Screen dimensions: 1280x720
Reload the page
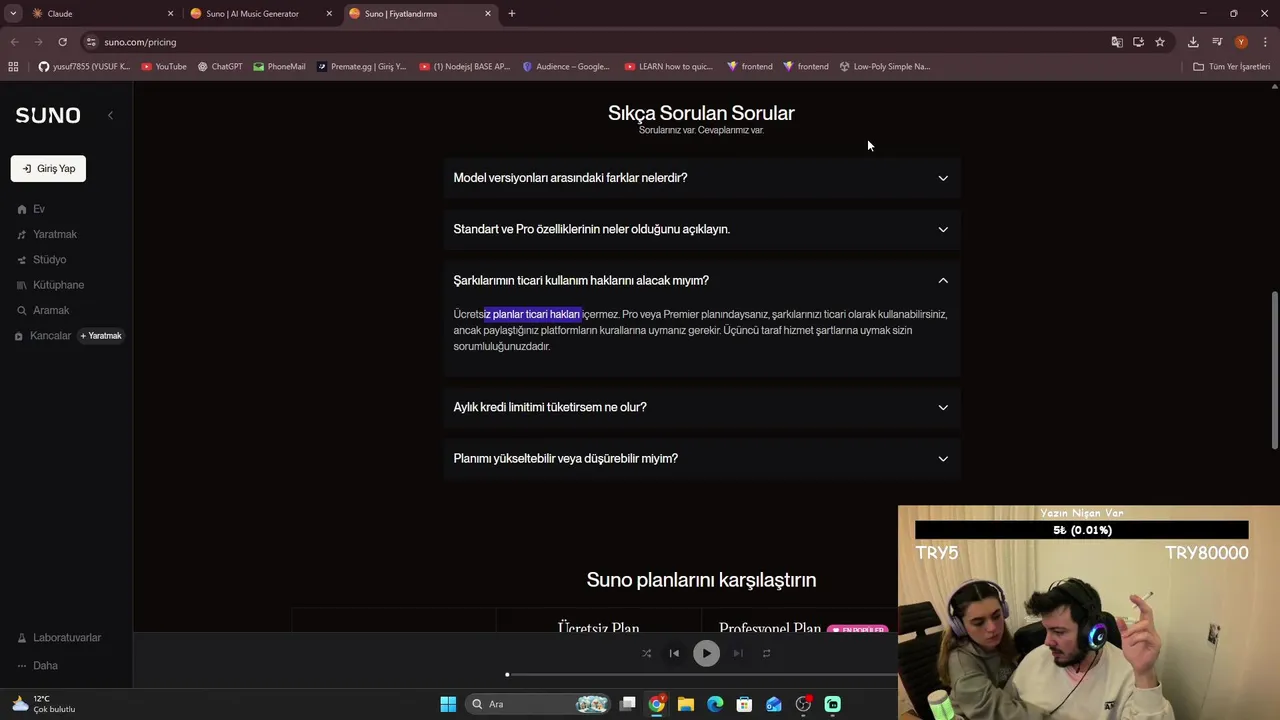click(x=62, y=42)
